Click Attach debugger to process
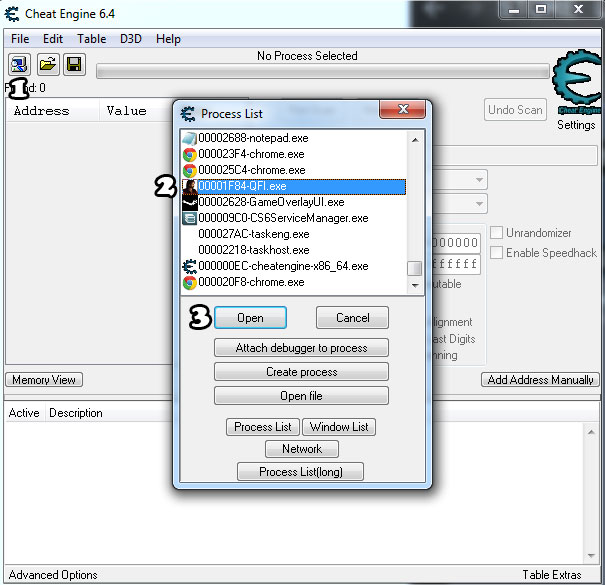This screenshot has width=605, height=585. tap(301, 348)
